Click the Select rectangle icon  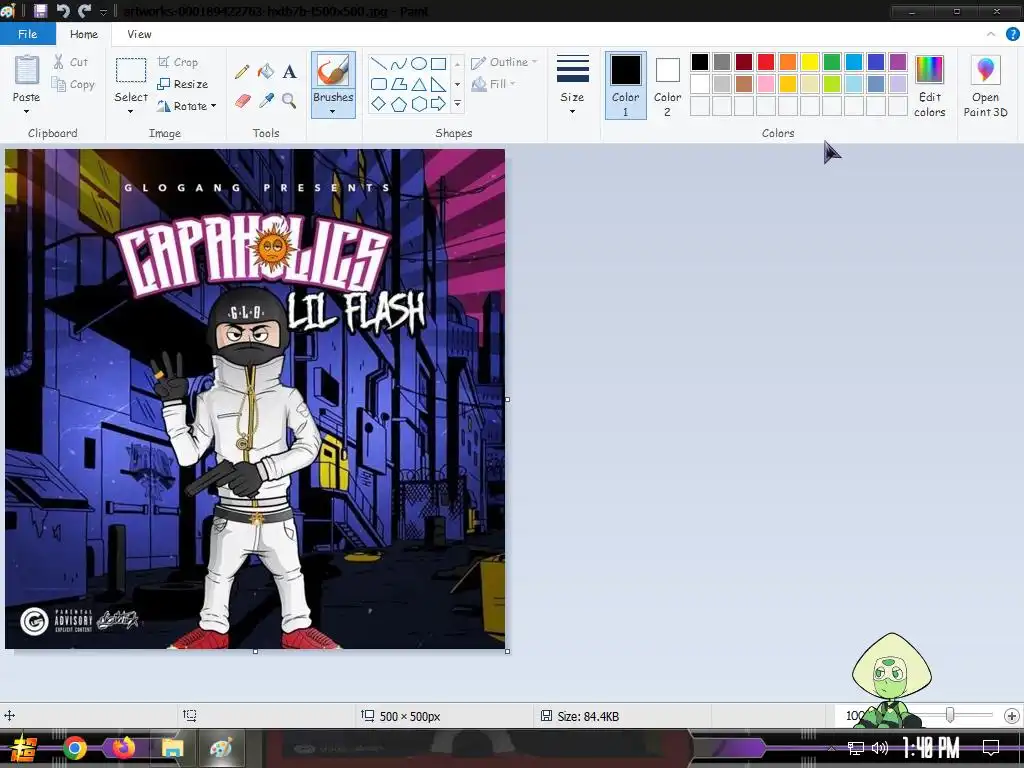coord(131,71)
